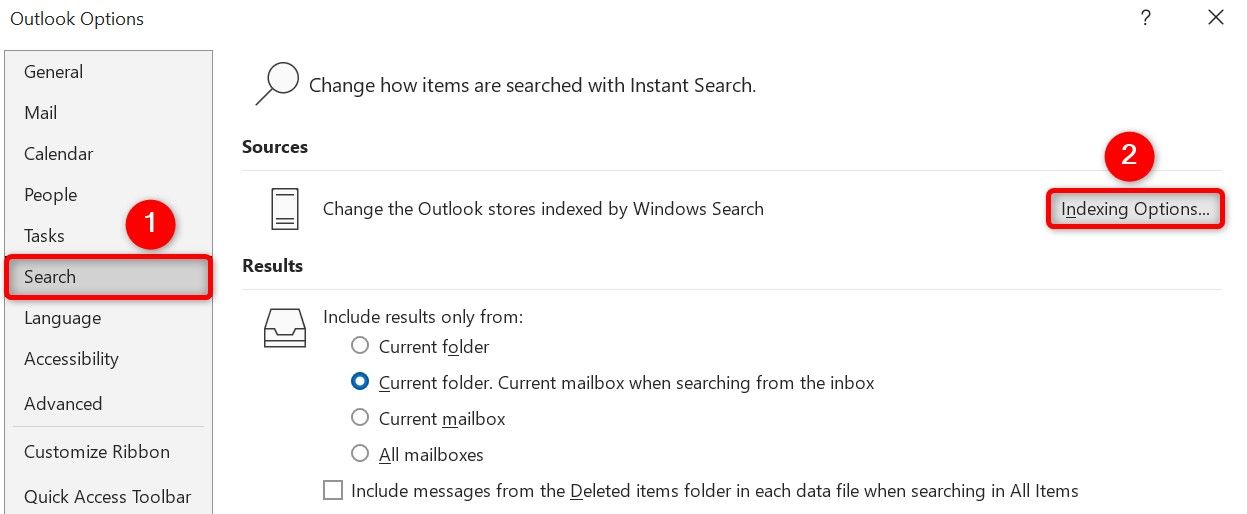This screenshot has height=514, width=1247.
Task: Click the inbox tray Results icon
Action: (284, 327)
